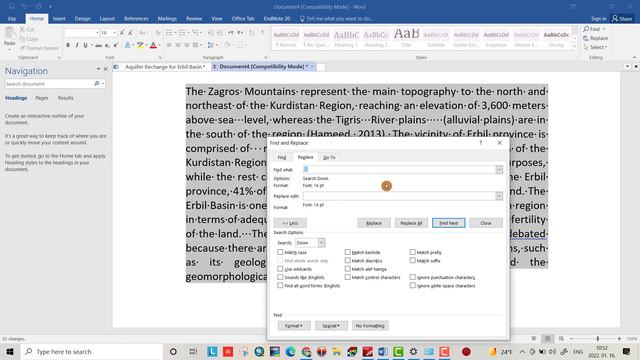640x360 pixels.
Task: Enable Find all word forms checkbox
Action: (280, 286)
